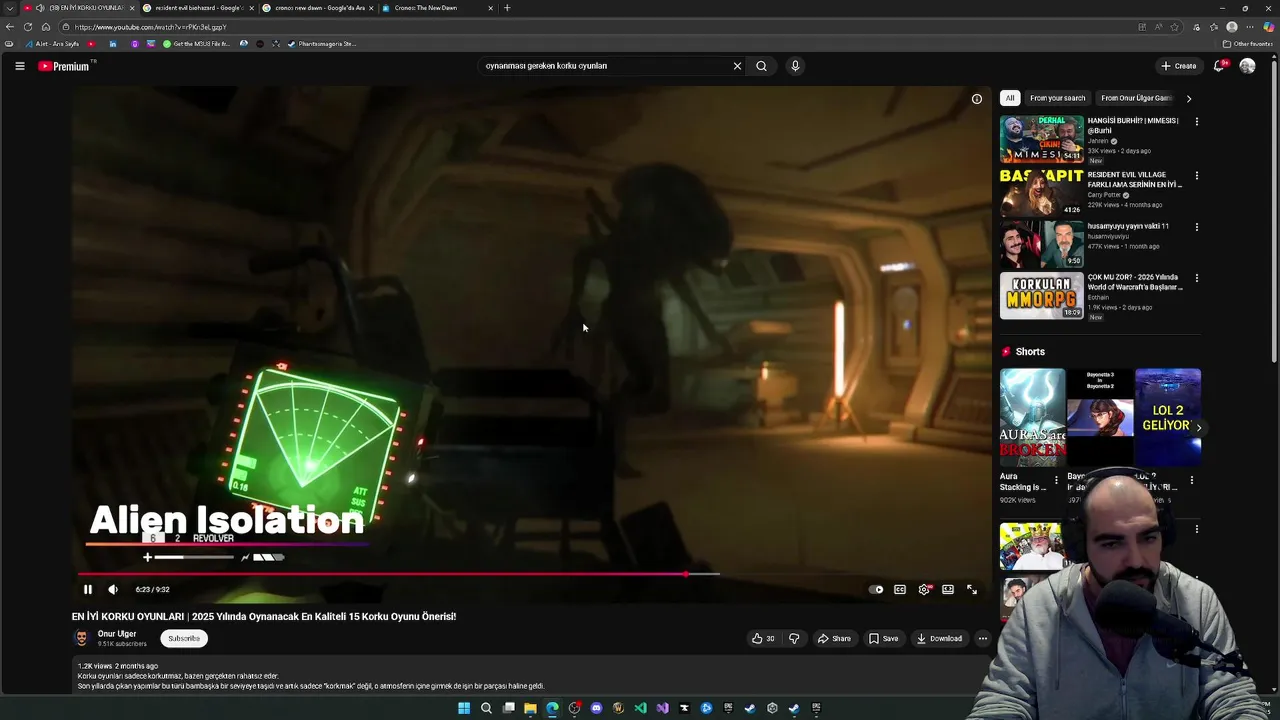Click the YouTube search text field

[605, 66]
